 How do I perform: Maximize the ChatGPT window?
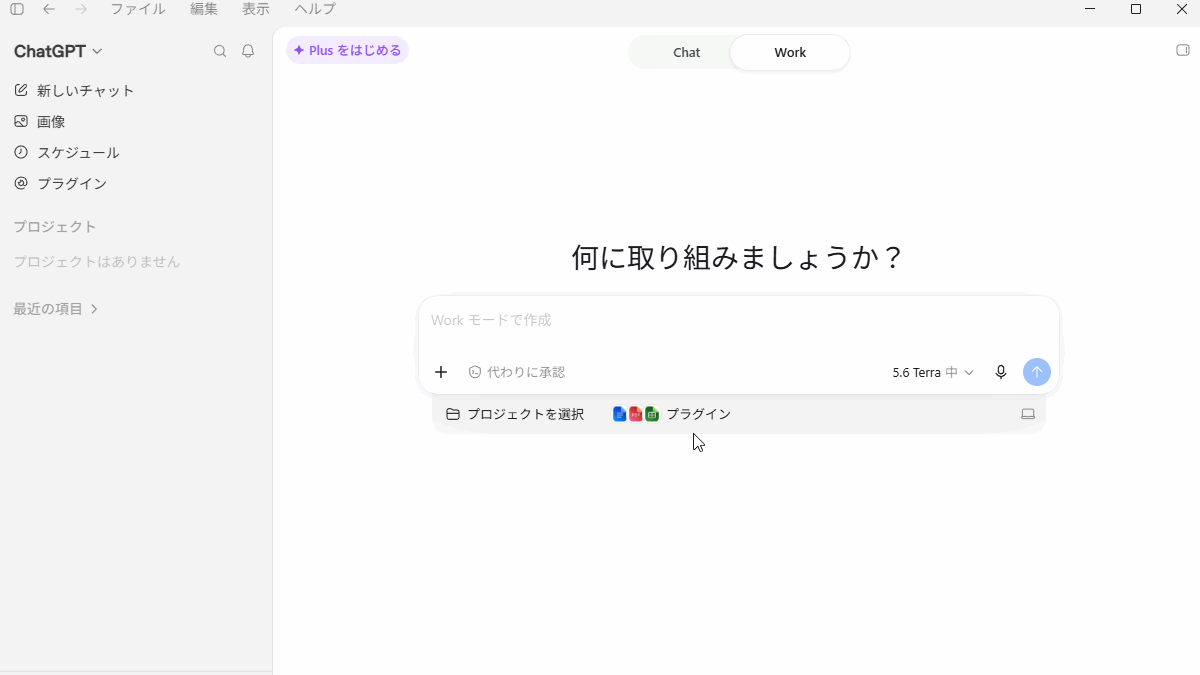pos(1136,9)
